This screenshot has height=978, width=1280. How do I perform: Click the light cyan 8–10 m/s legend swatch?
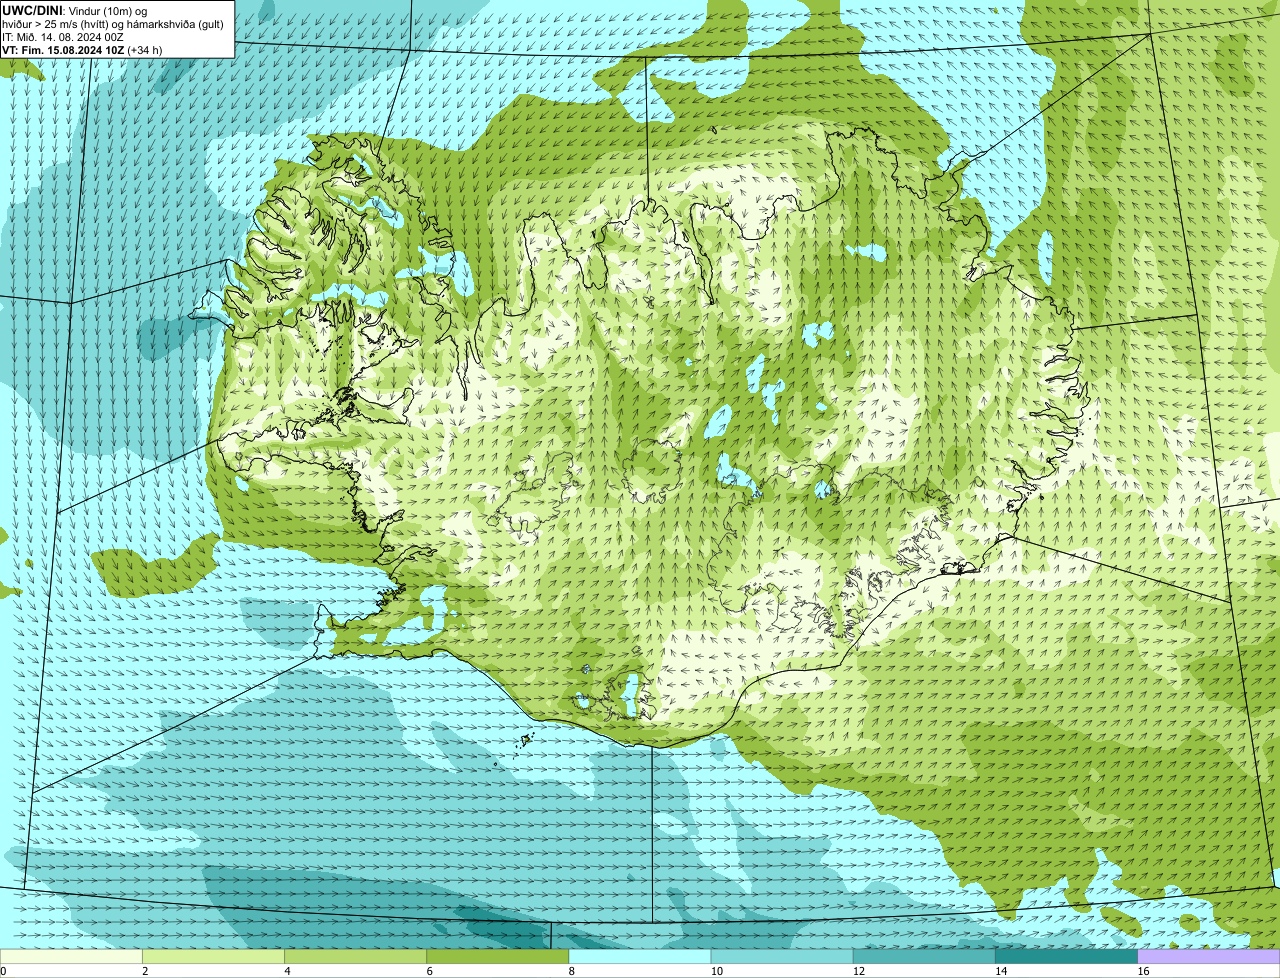(640, 957)
